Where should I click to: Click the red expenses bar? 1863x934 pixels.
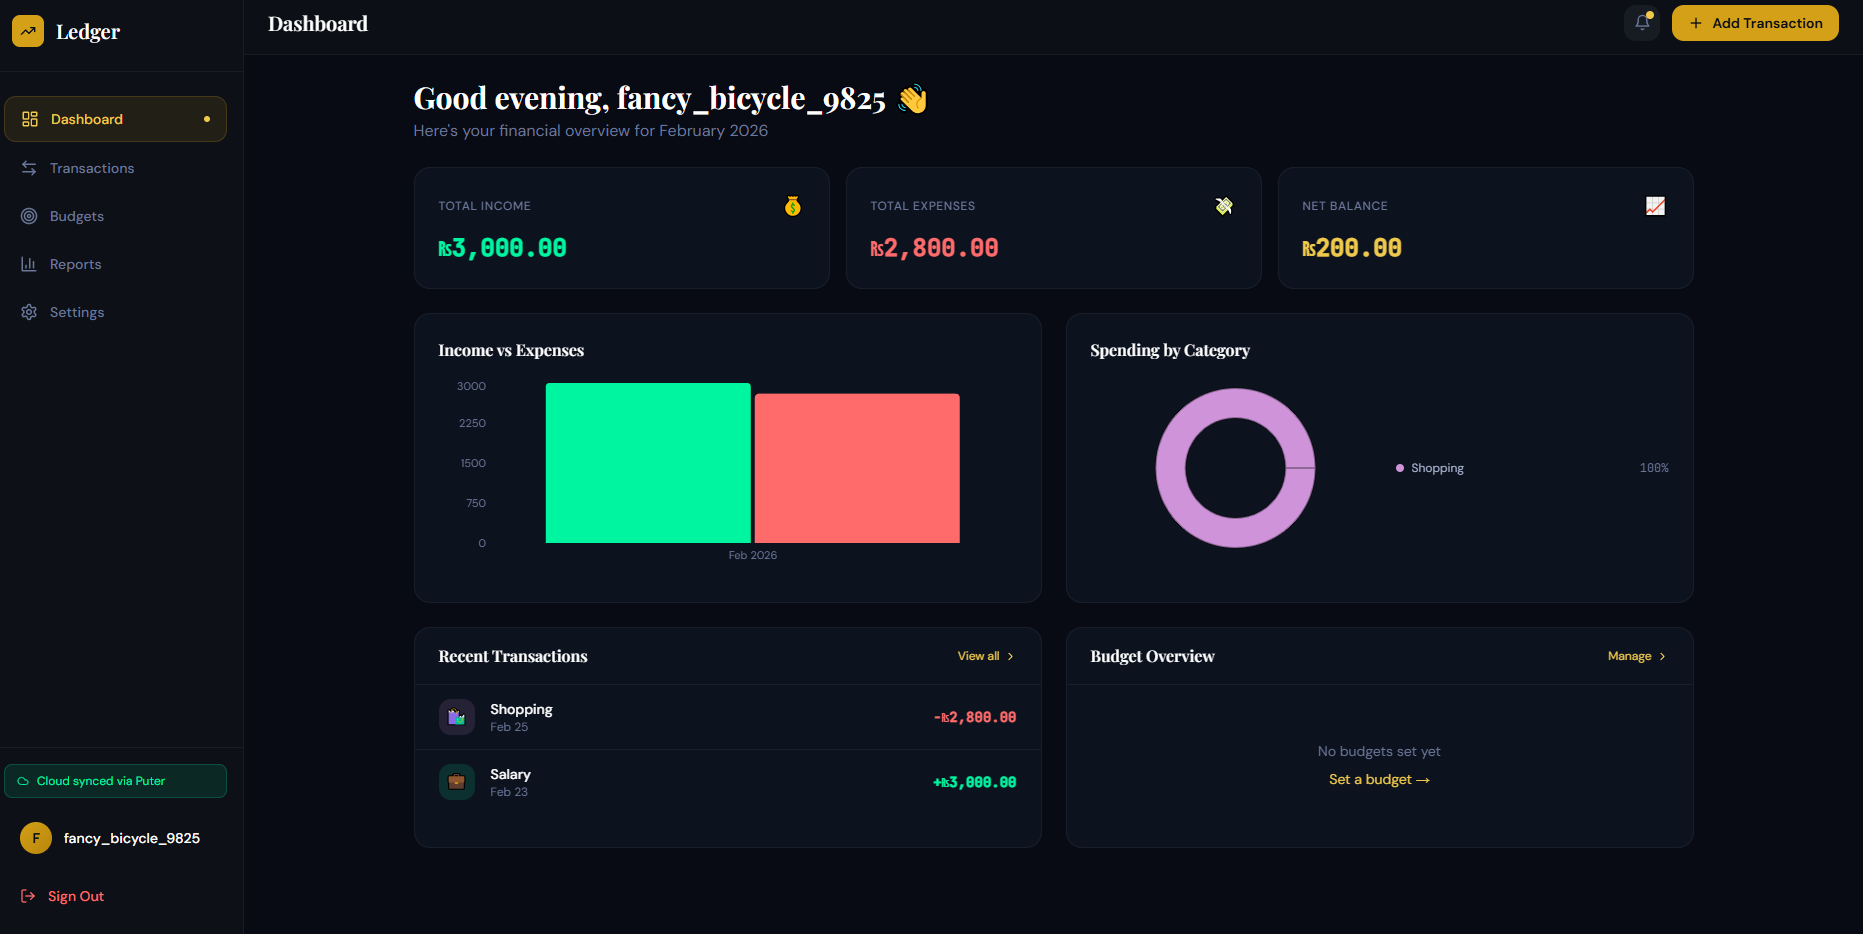click(857, 468)
